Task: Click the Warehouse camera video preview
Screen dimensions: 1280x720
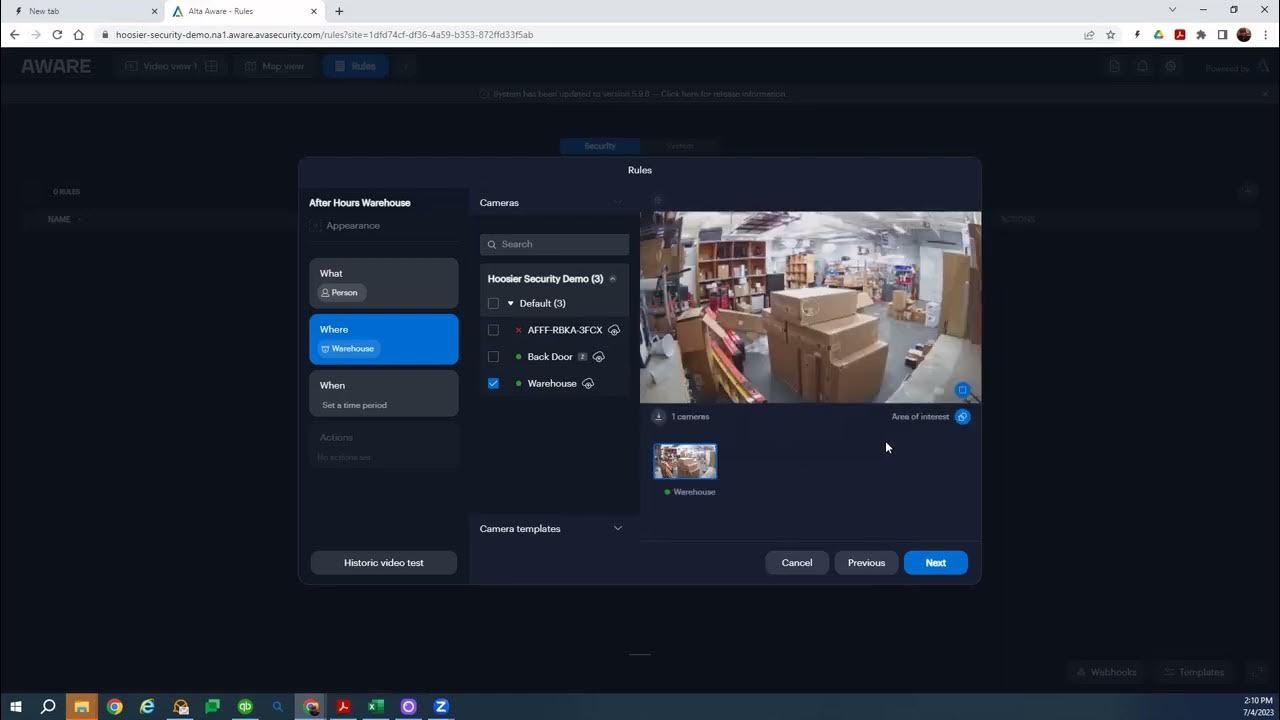Action: pyautogui.click(x=810, y=307)
